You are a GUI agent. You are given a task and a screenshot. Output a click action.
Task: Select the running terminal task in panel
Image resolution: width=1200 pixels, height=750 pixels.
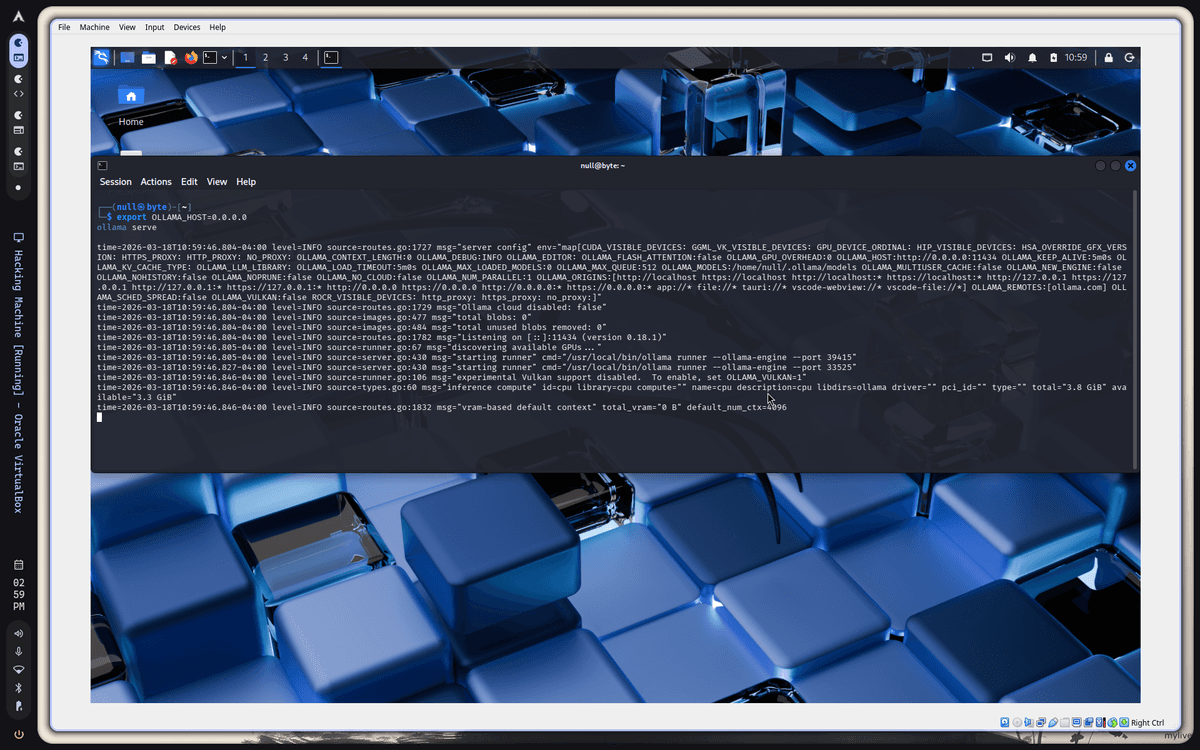coord(331,58)
